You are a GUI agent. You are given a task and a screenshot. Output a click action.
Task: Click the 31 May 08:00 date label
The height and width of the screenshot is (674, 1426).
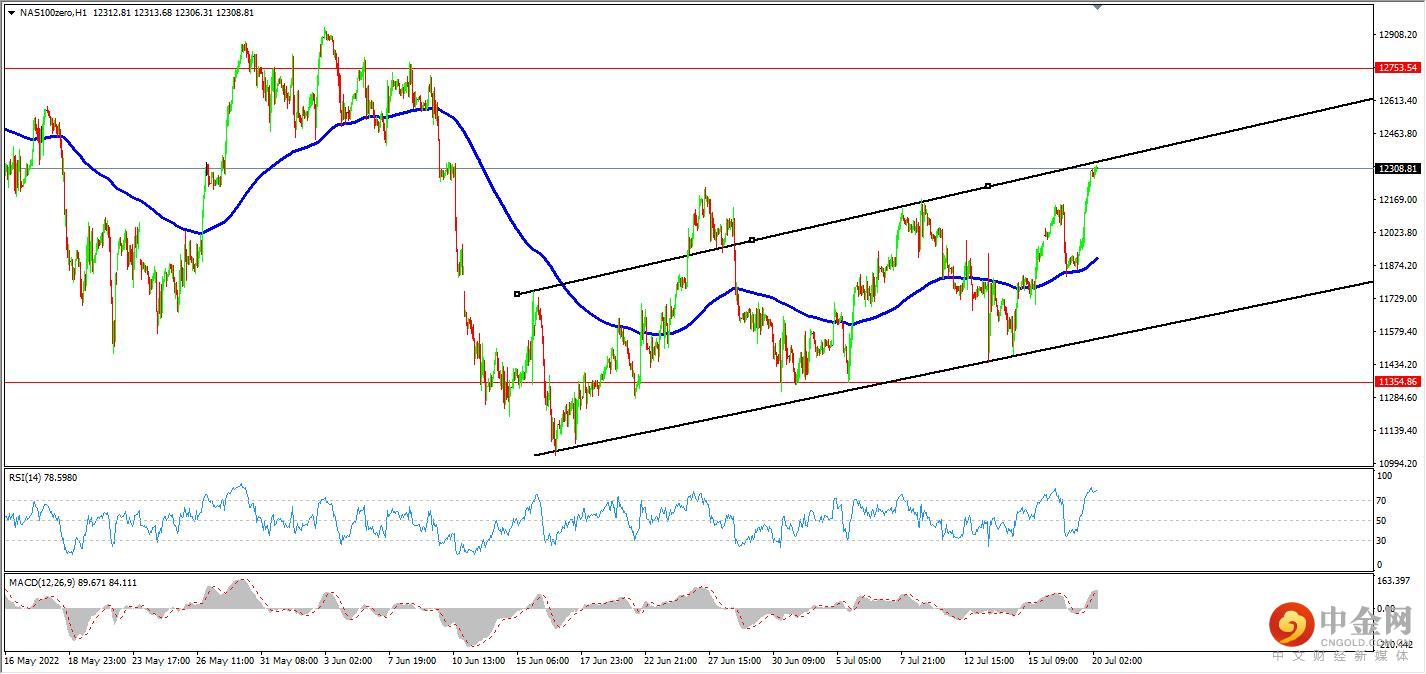(x=289, y=661)
